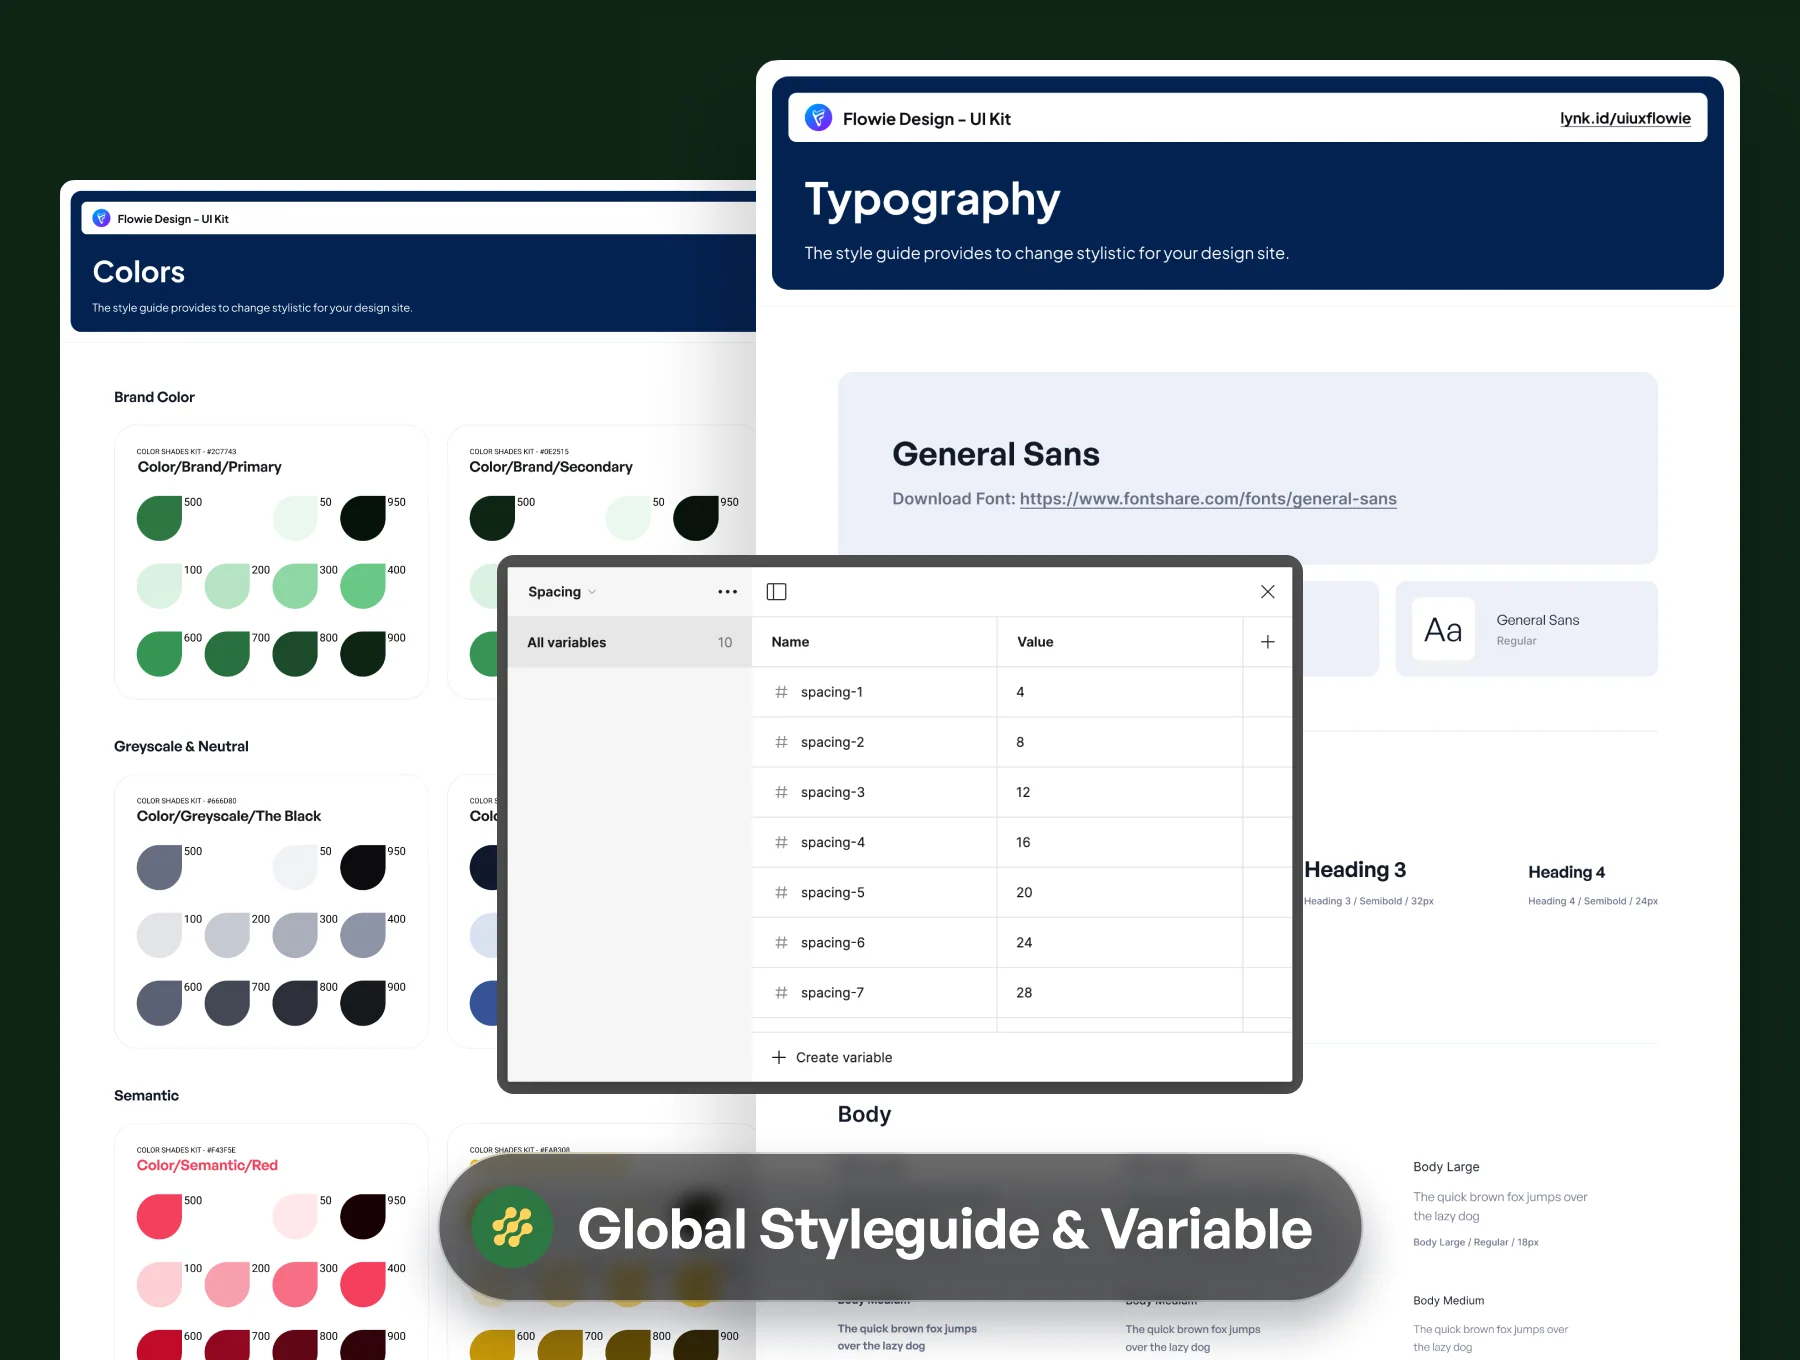Select the Greyscale & Neutral heading

pyautogui.click(x=181, y=746)
